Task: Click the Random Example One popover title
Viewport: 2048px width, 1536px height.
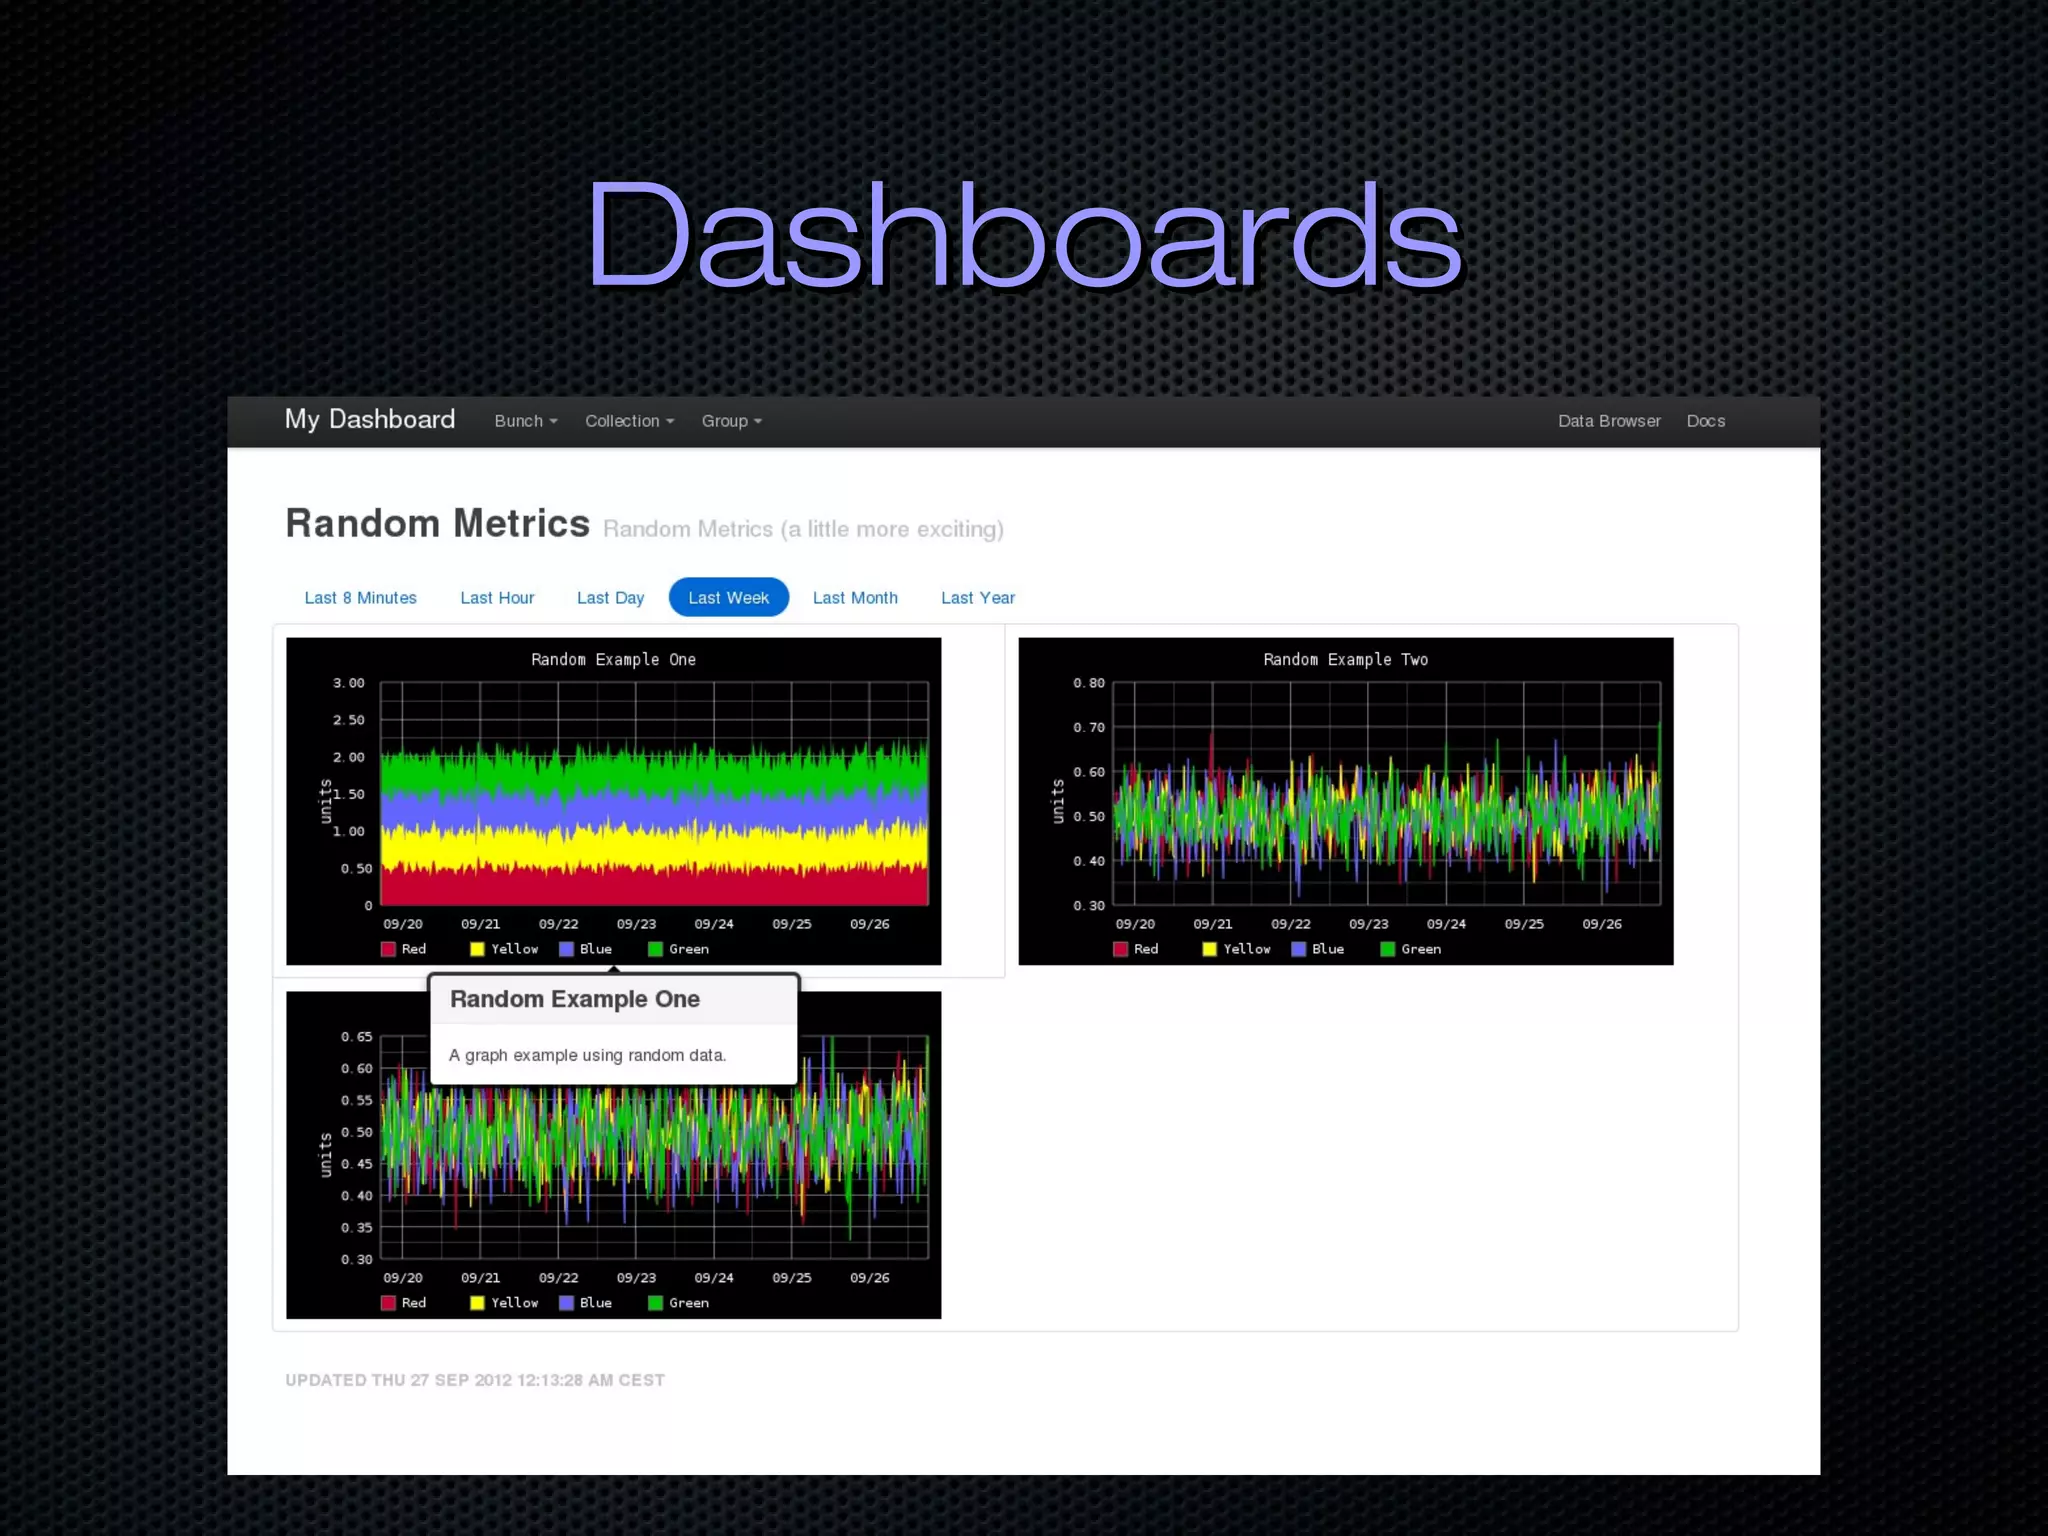Action: point(575,999)
